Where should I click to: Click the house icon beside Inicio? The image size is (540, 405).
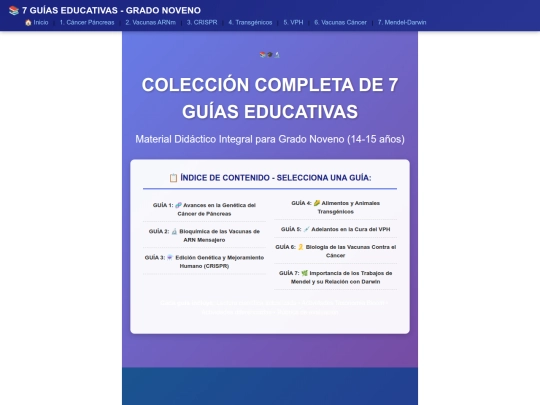tap(28, 22)
